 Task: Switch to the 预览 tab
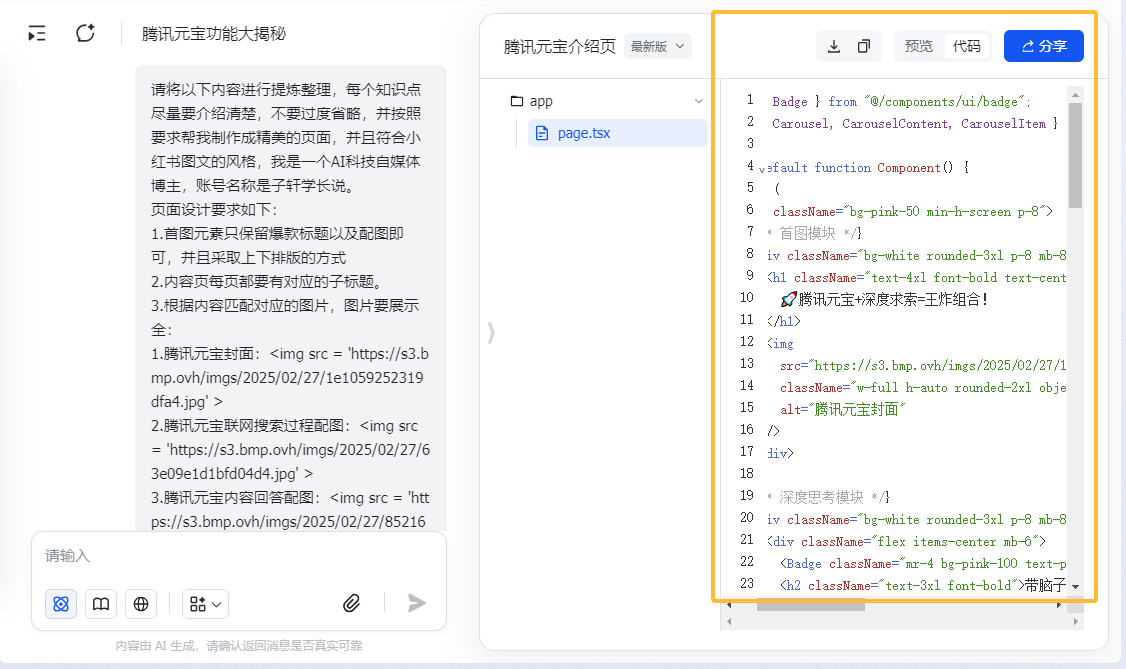918,46
